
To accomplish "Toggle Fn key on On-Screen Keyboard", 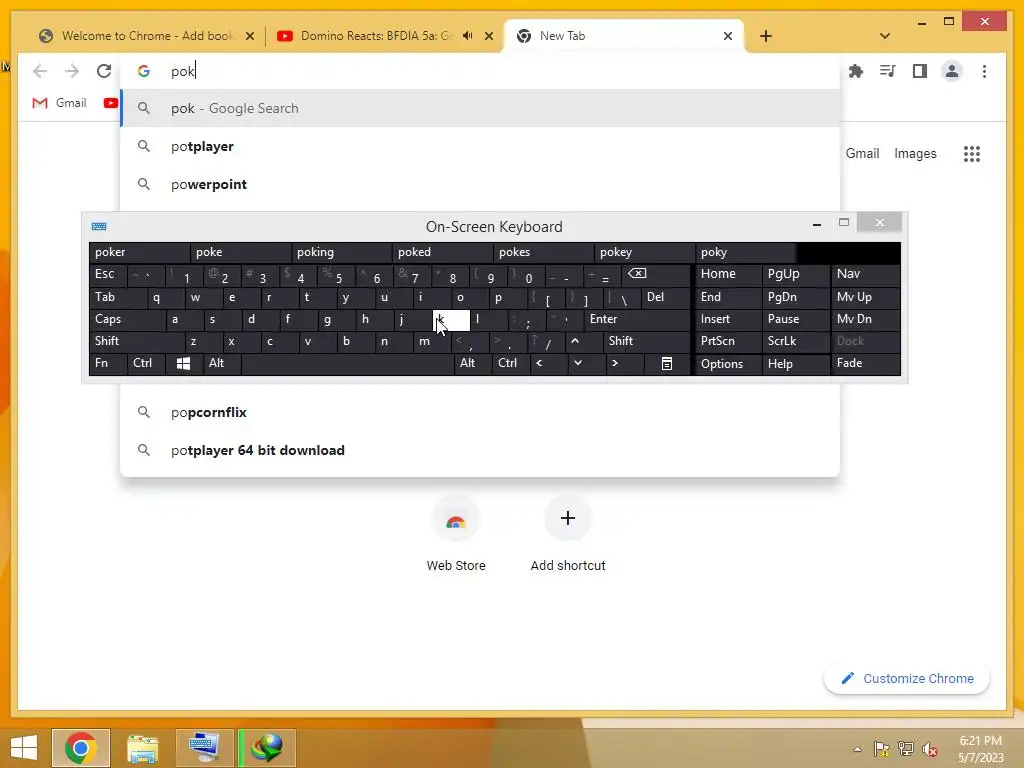I will coord(108,363).
